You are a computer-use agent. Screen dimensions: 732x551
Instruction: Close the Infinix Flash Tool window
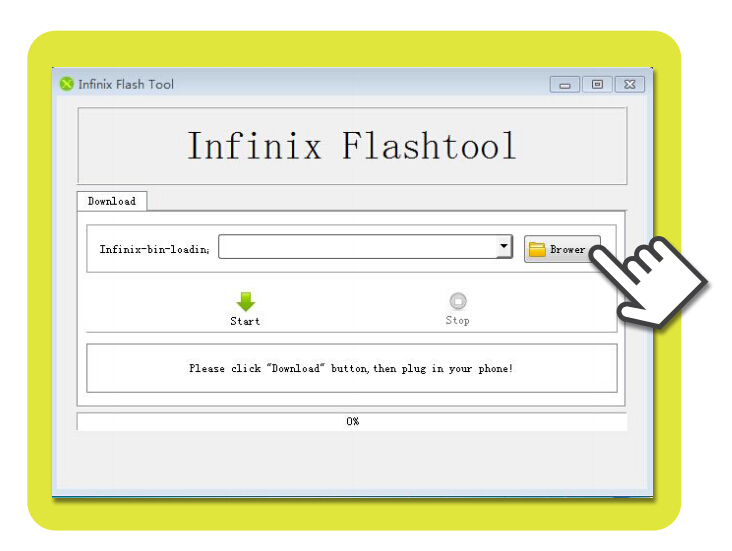pos(629,85)
